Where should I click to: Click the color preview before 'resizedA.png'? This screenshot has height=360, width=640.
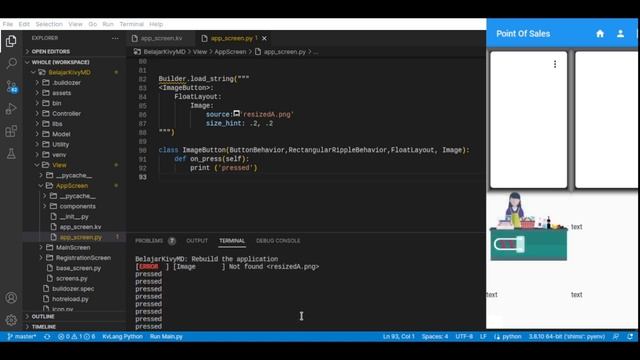tap(237, 113)
